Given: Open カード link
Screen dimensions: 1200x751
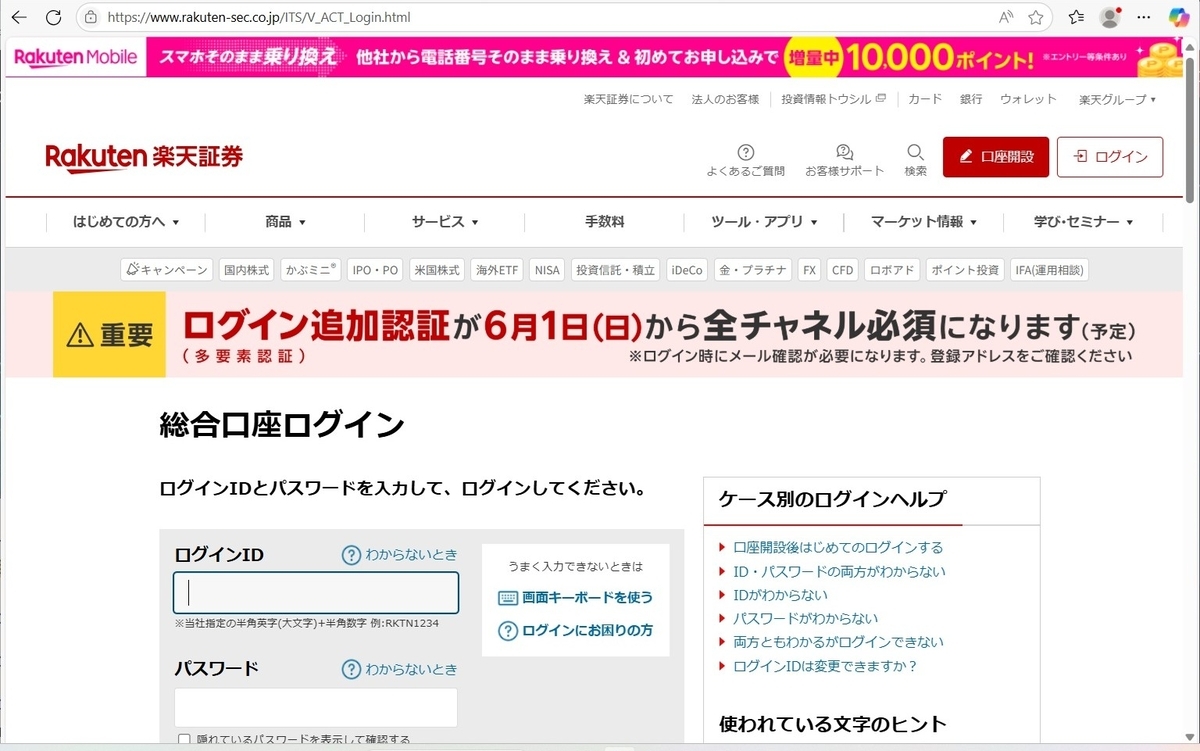Looking at the screenshot, I should pos(925,99).
